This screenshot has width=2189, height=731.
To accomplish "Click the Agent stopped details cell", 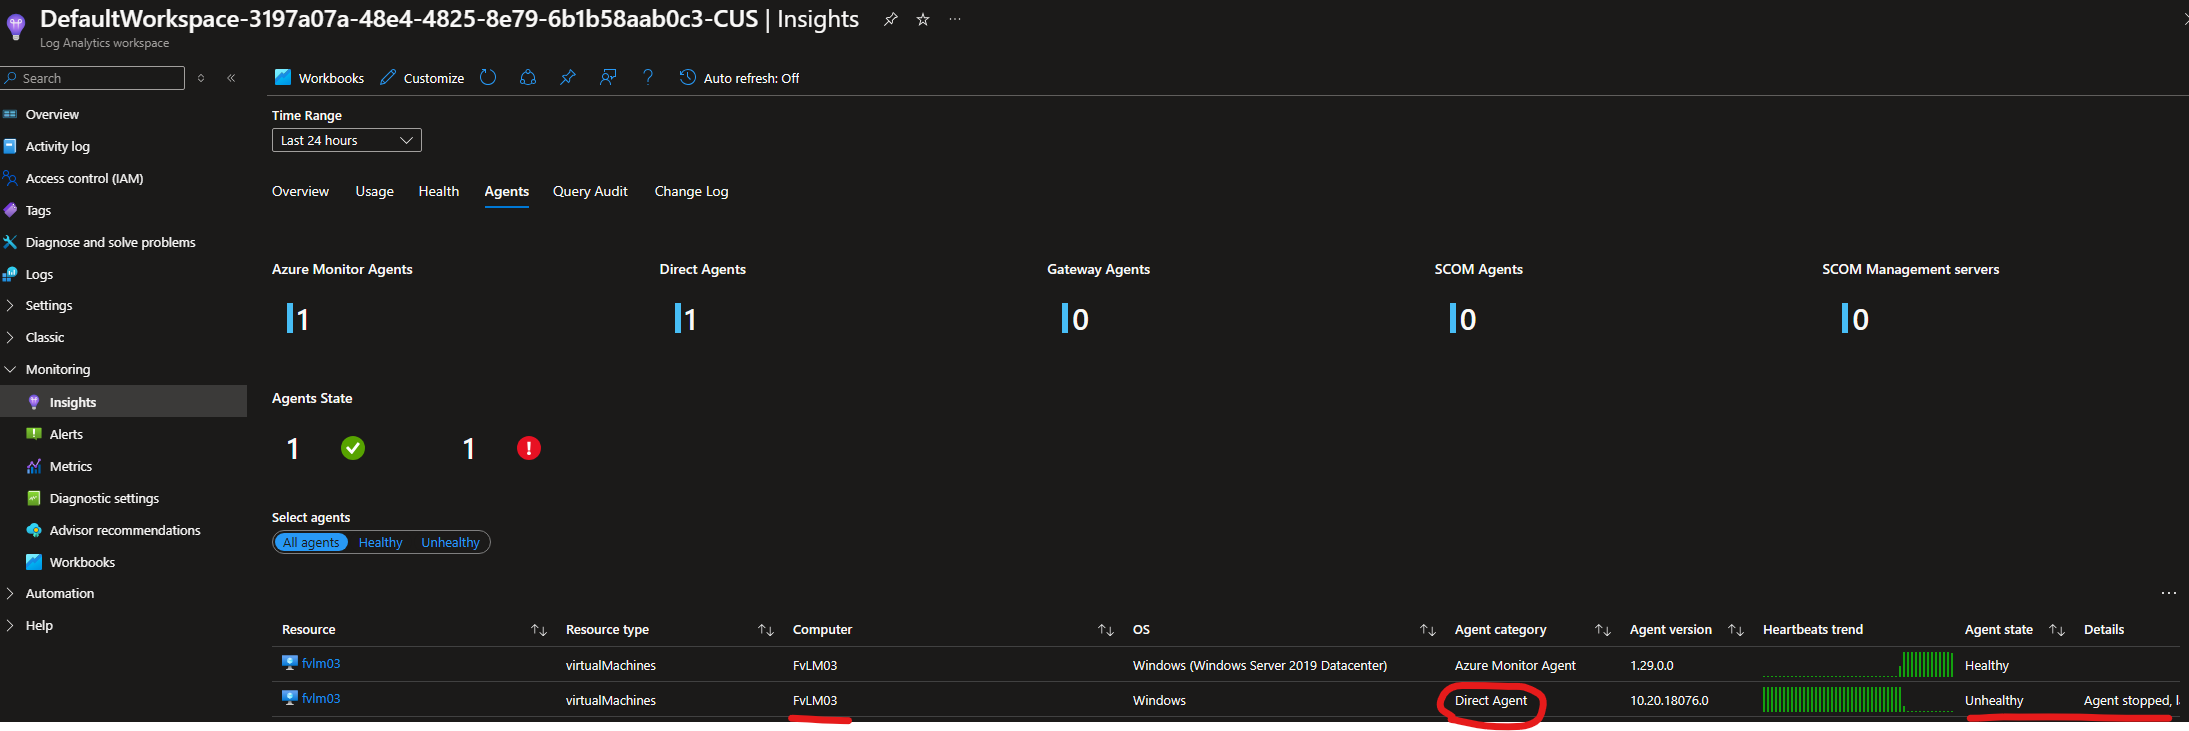I will 2131,700.
